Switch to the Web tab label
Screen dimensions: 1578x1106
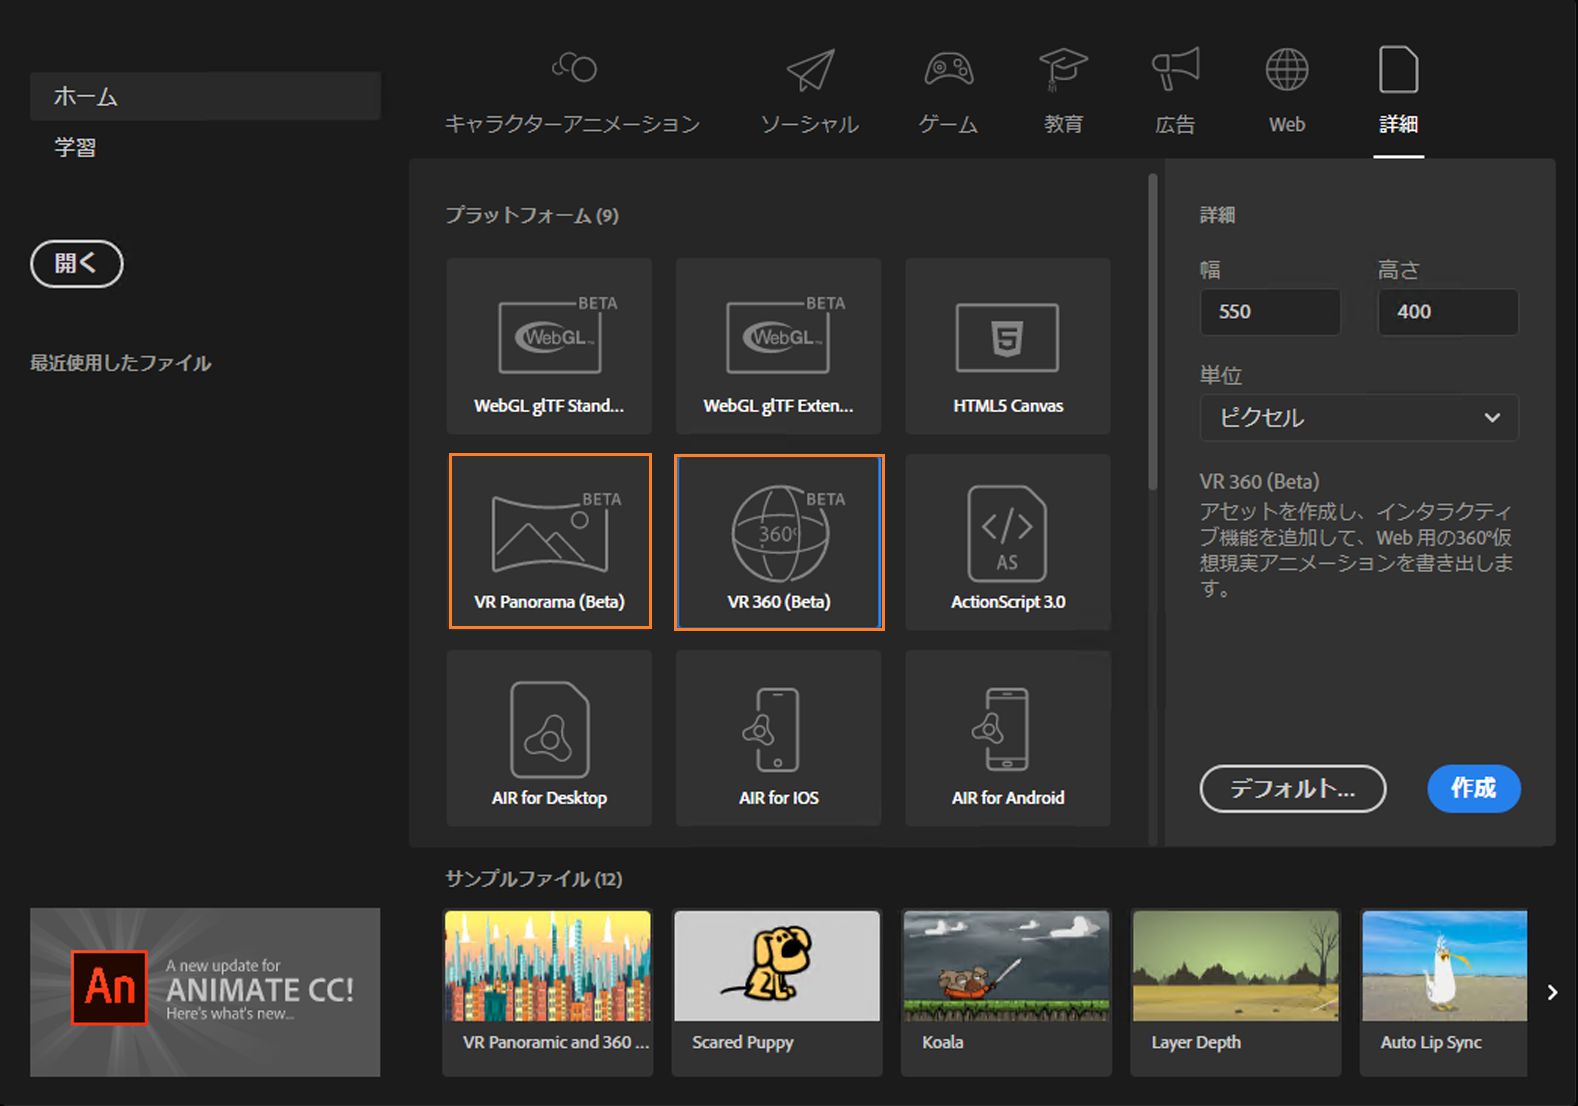pyautogui.click(x=1287, y=124)
